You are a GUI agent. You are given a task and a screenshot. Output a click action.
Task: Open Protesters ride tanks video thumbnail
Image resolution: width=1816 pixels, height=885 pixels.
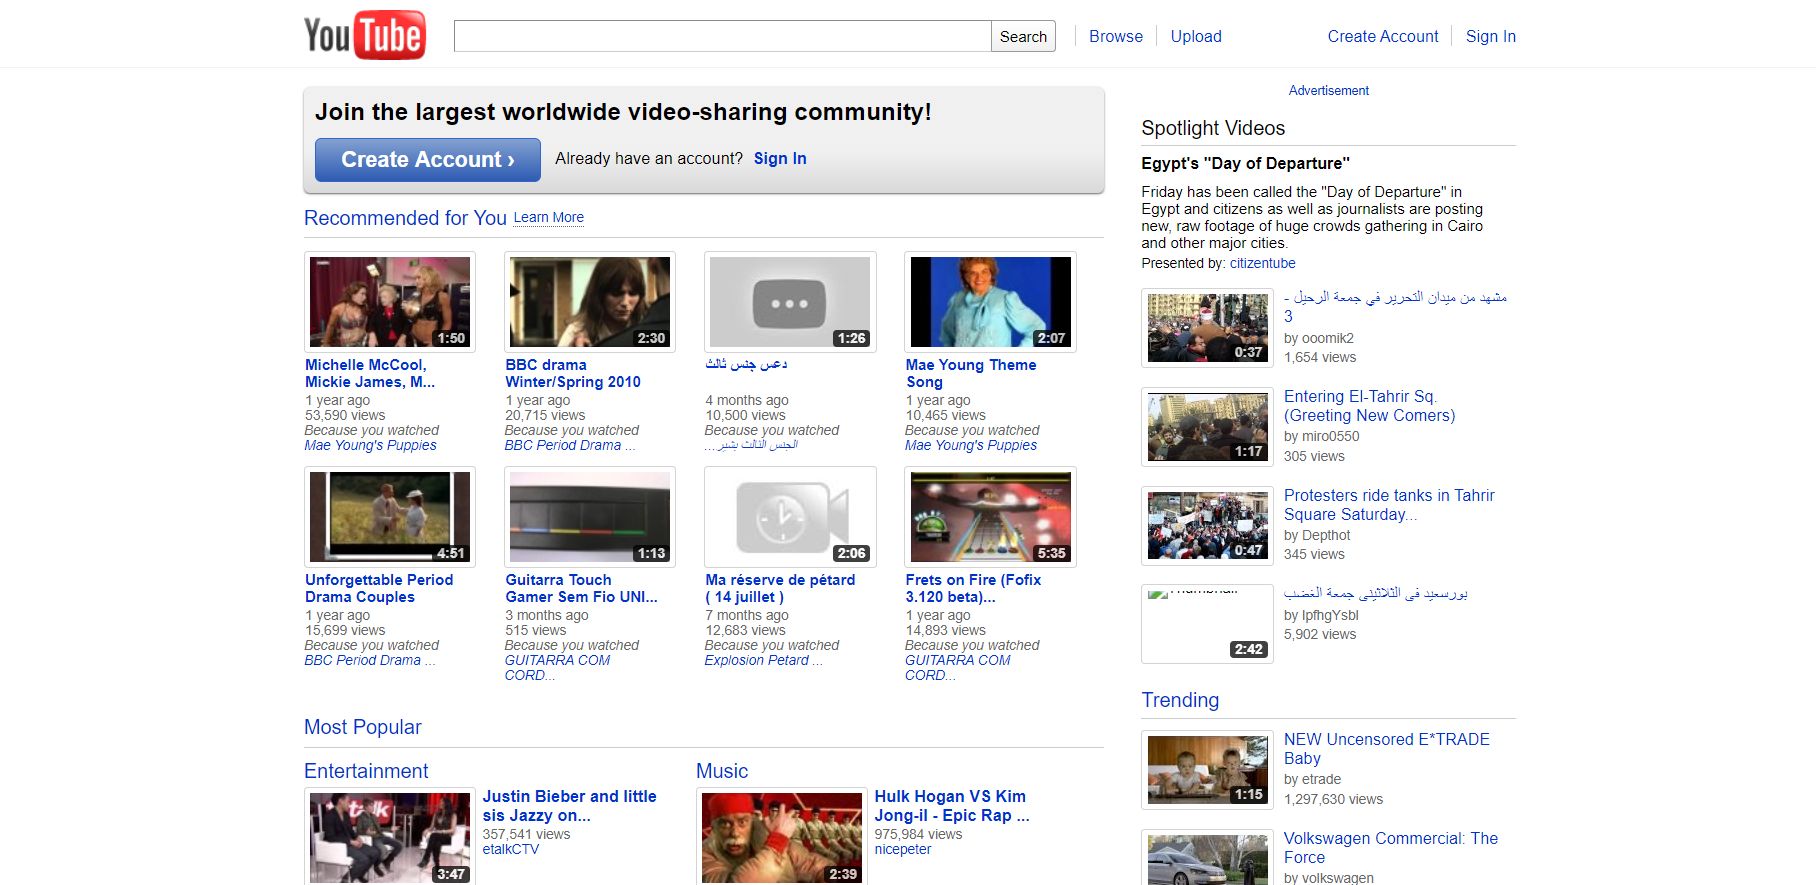1207,525
